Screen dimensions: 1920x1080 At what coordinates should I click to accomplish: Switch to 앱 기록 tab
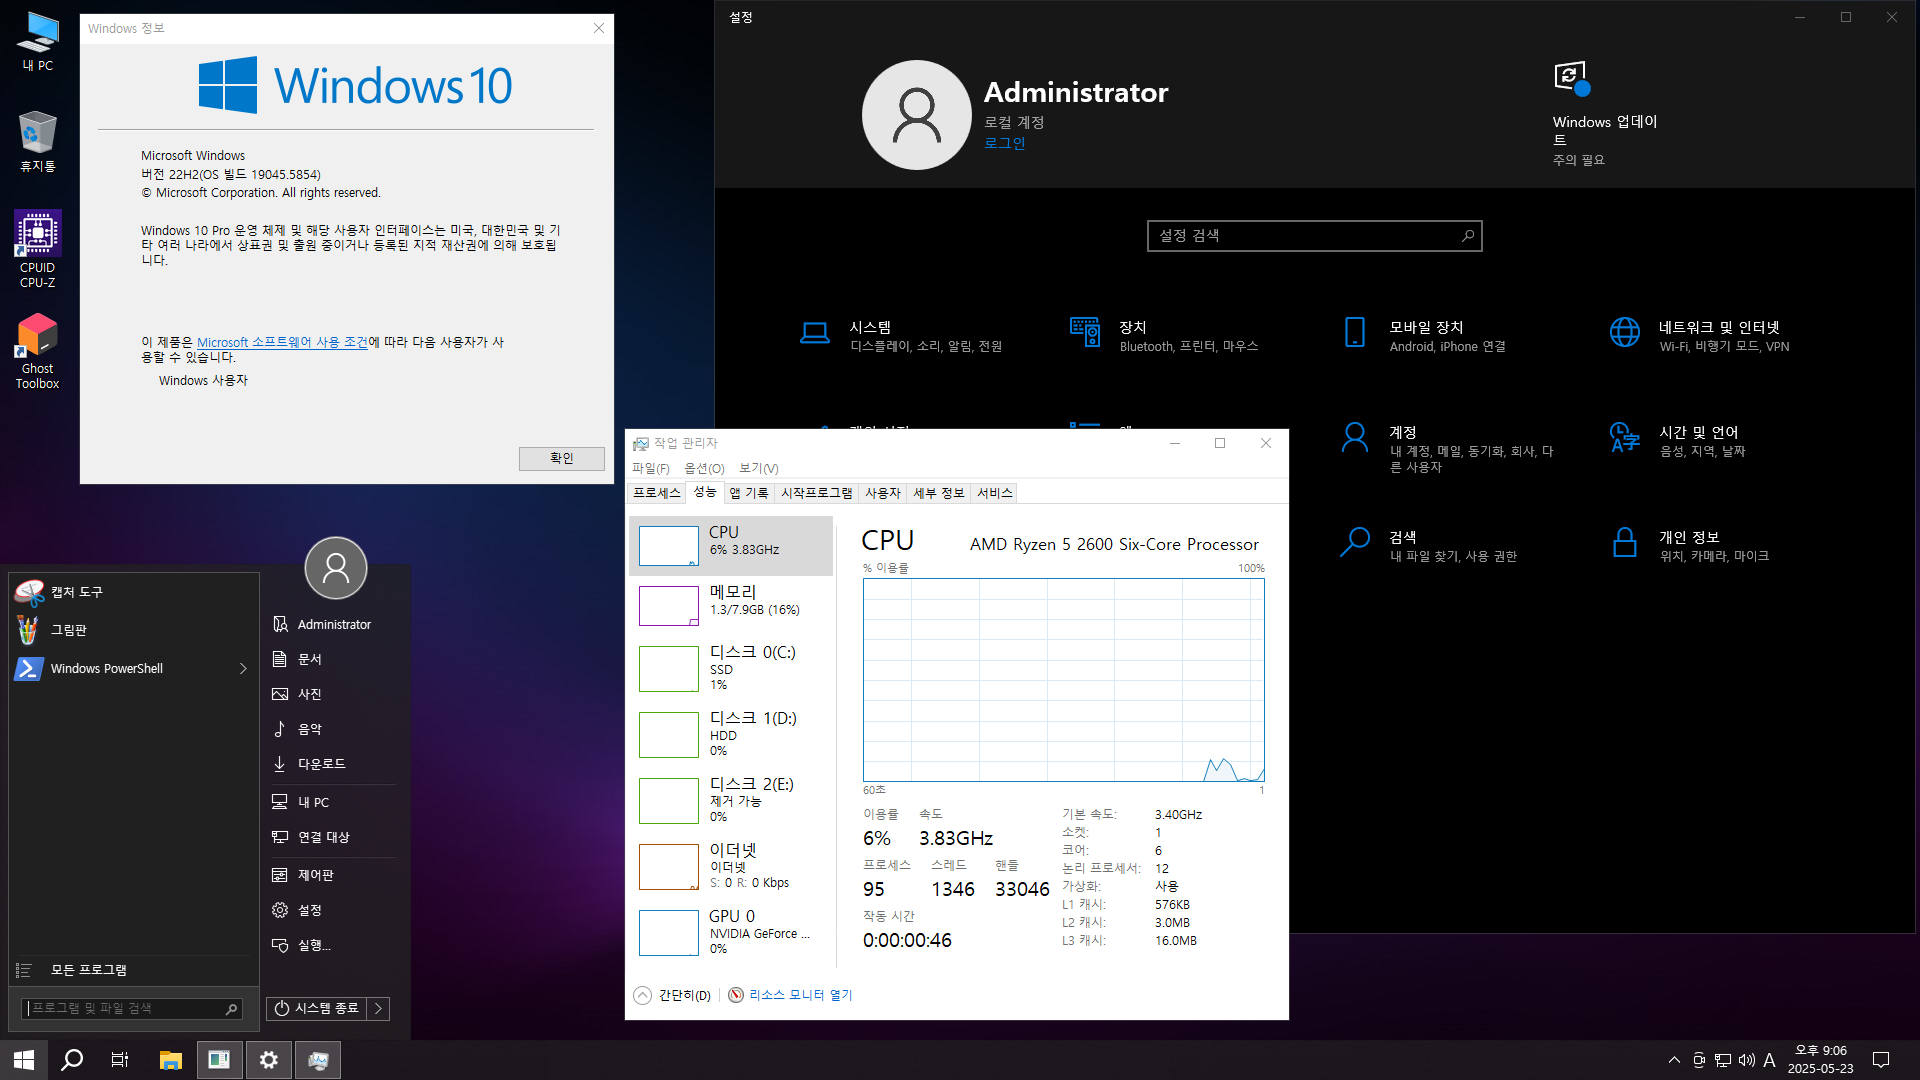click(749, 493)
